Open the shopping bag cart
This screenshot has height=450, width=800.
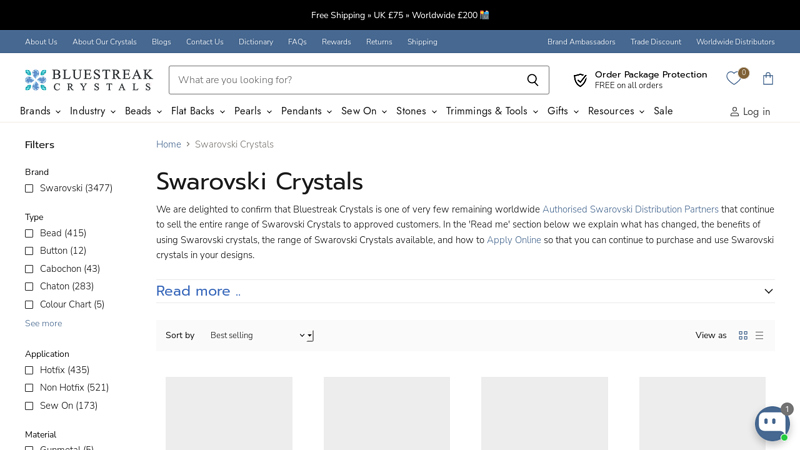[x=768, y=79]
